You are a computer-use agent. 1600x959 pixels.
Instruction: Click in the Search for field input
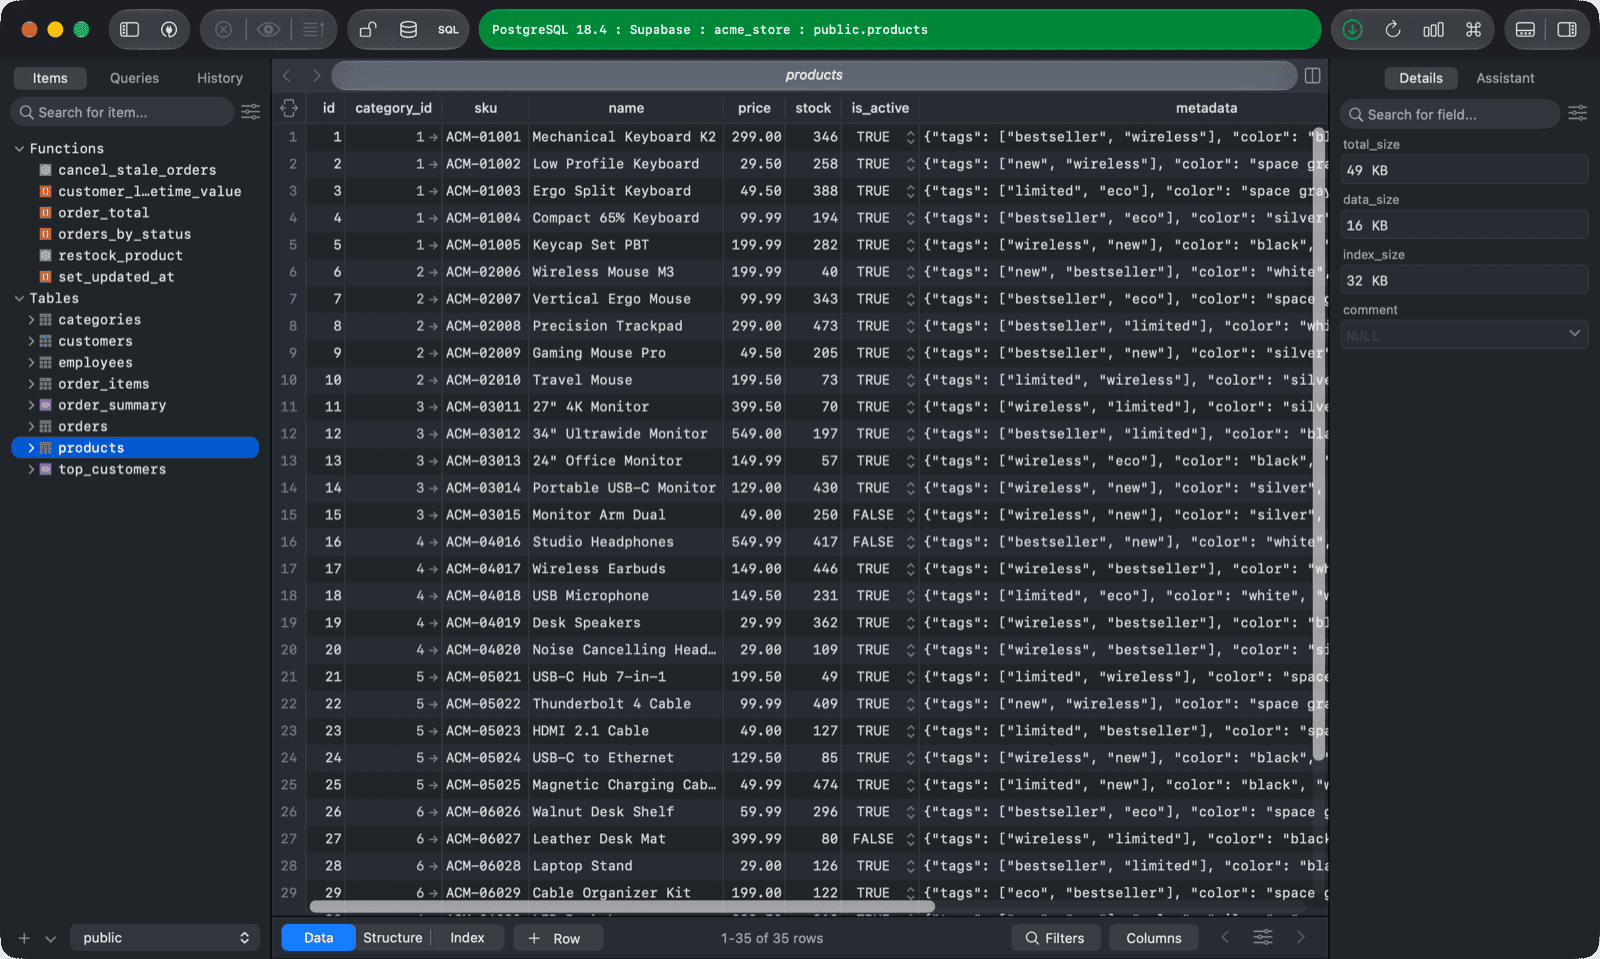click(x=1450, y=114)
